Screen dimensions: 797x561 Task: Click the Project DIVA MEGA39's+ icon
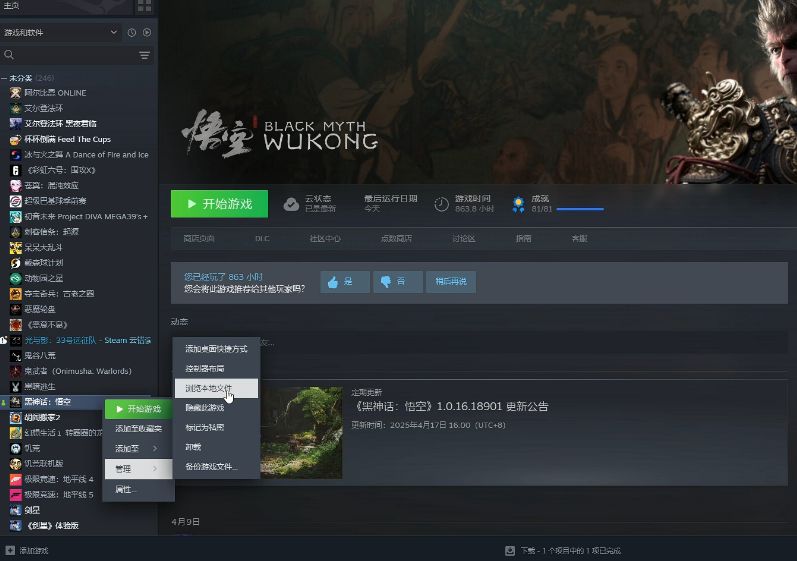[x=16, y=216]
